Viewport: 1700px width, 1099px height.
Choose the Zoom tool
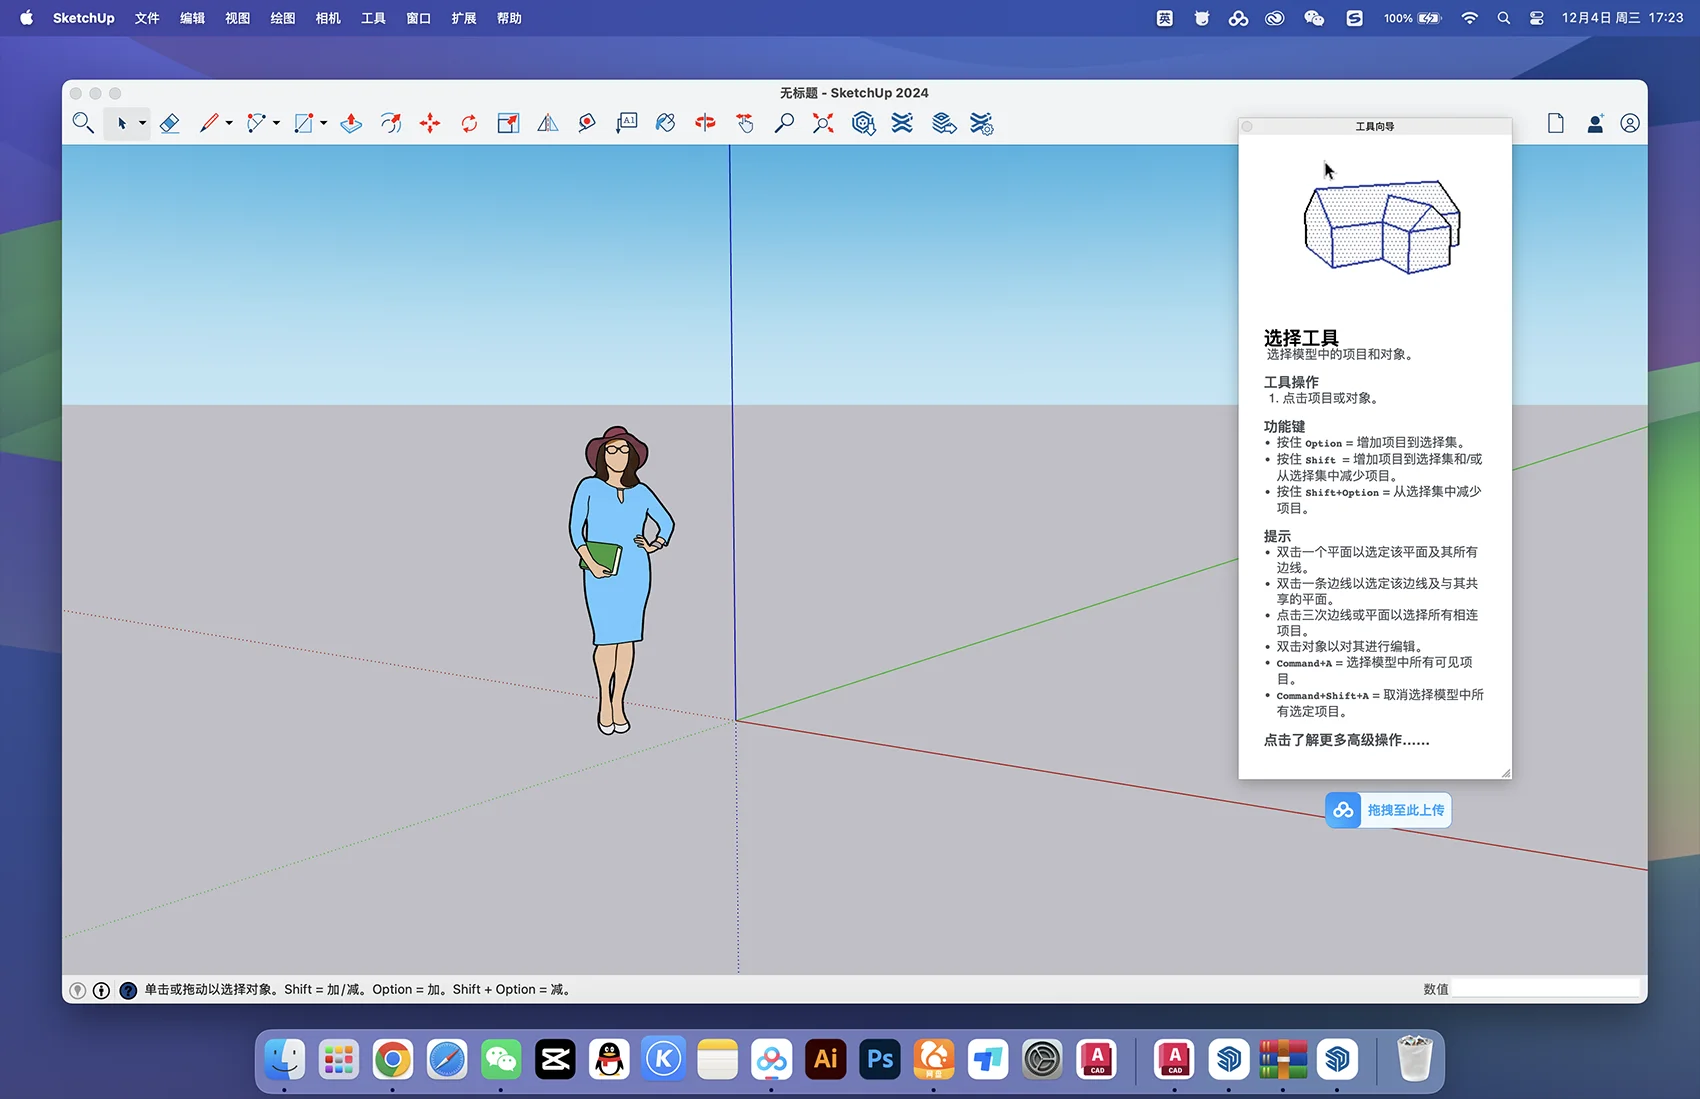click(784, 123)
